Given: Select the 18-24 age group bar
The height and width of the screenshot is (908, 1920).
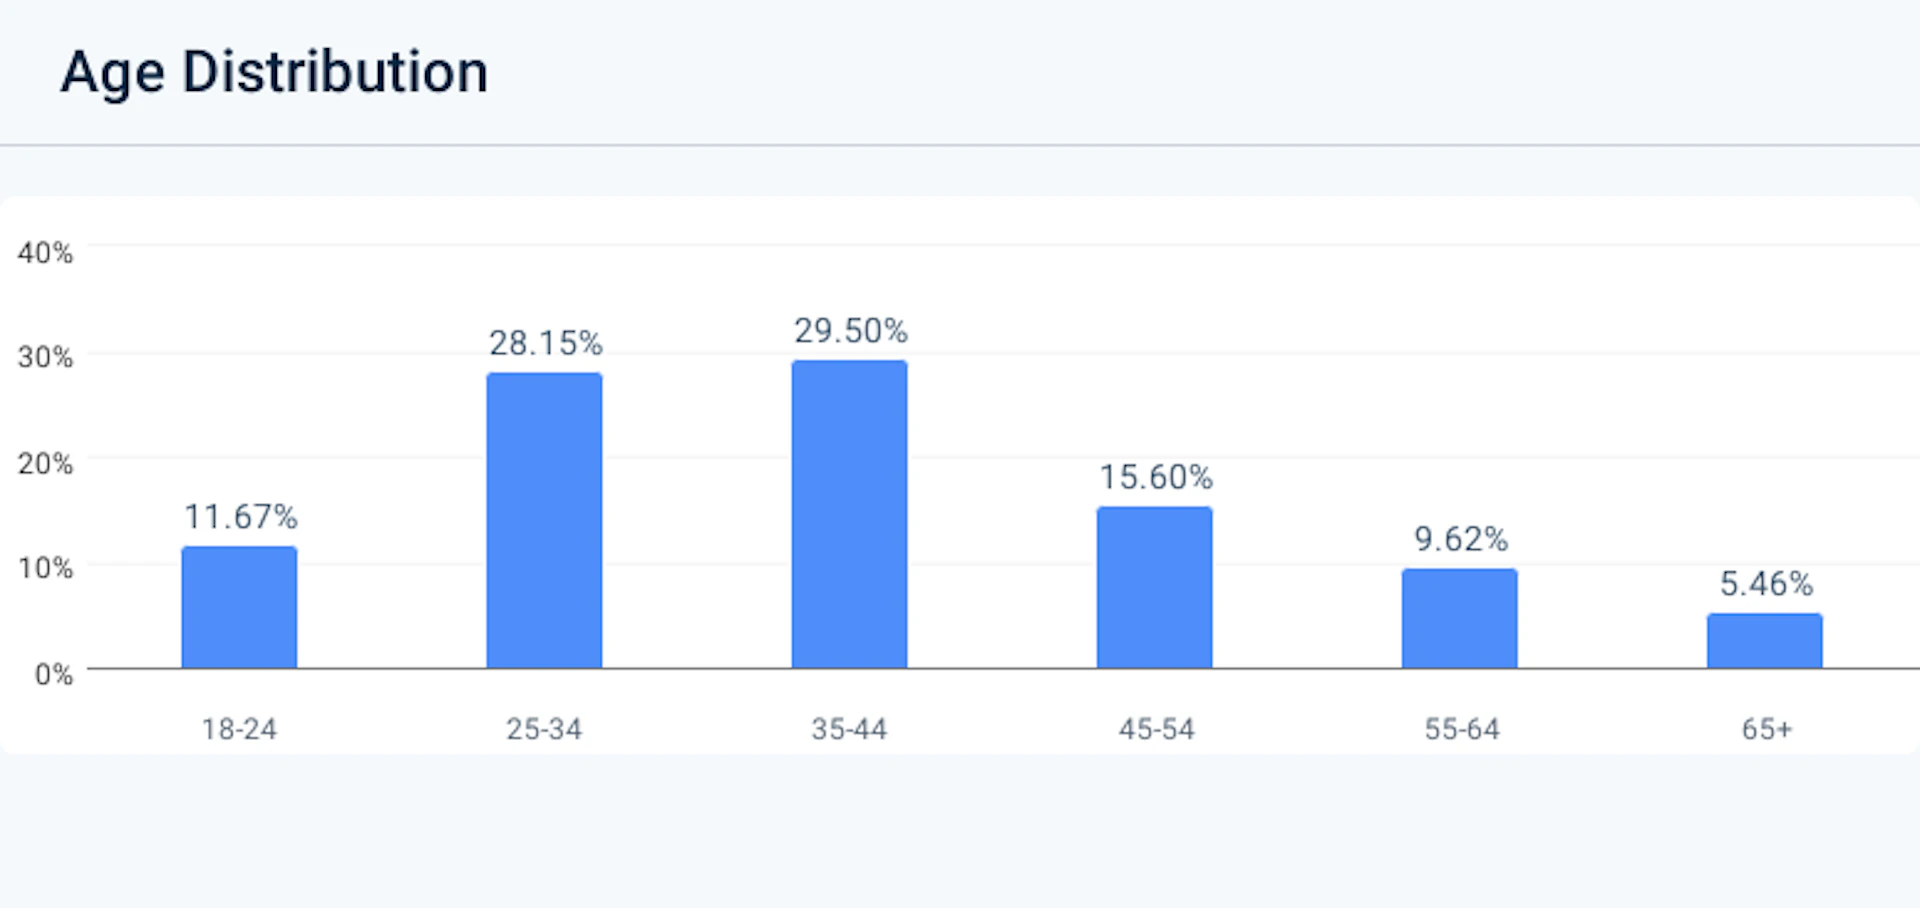Looking at the screenshot, I should click(239, 607).
